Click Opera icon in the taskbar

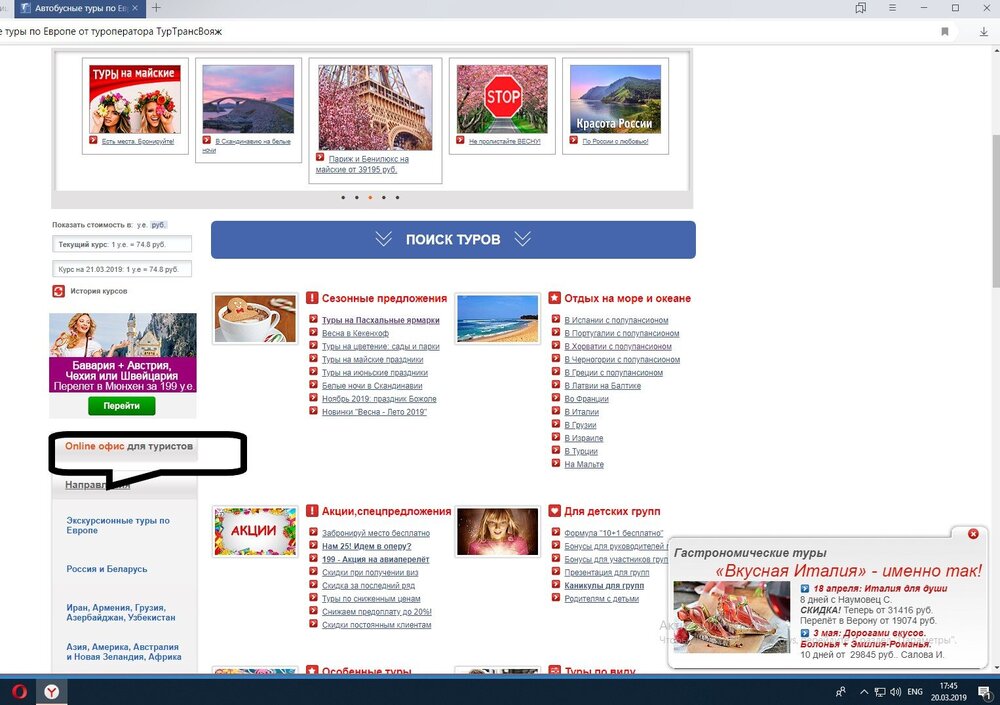[18, 691]
